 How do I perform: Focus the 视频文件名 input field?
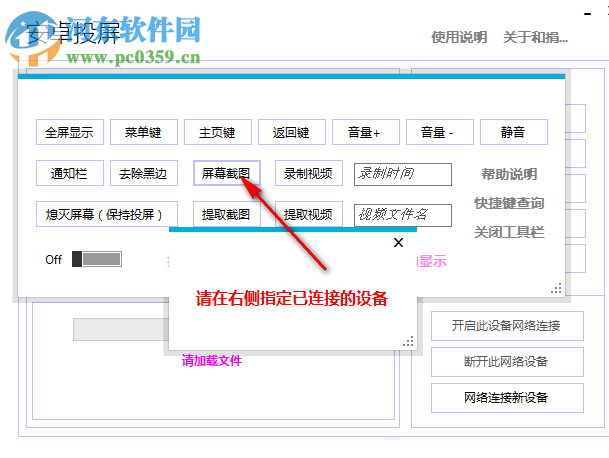(403, 215)
